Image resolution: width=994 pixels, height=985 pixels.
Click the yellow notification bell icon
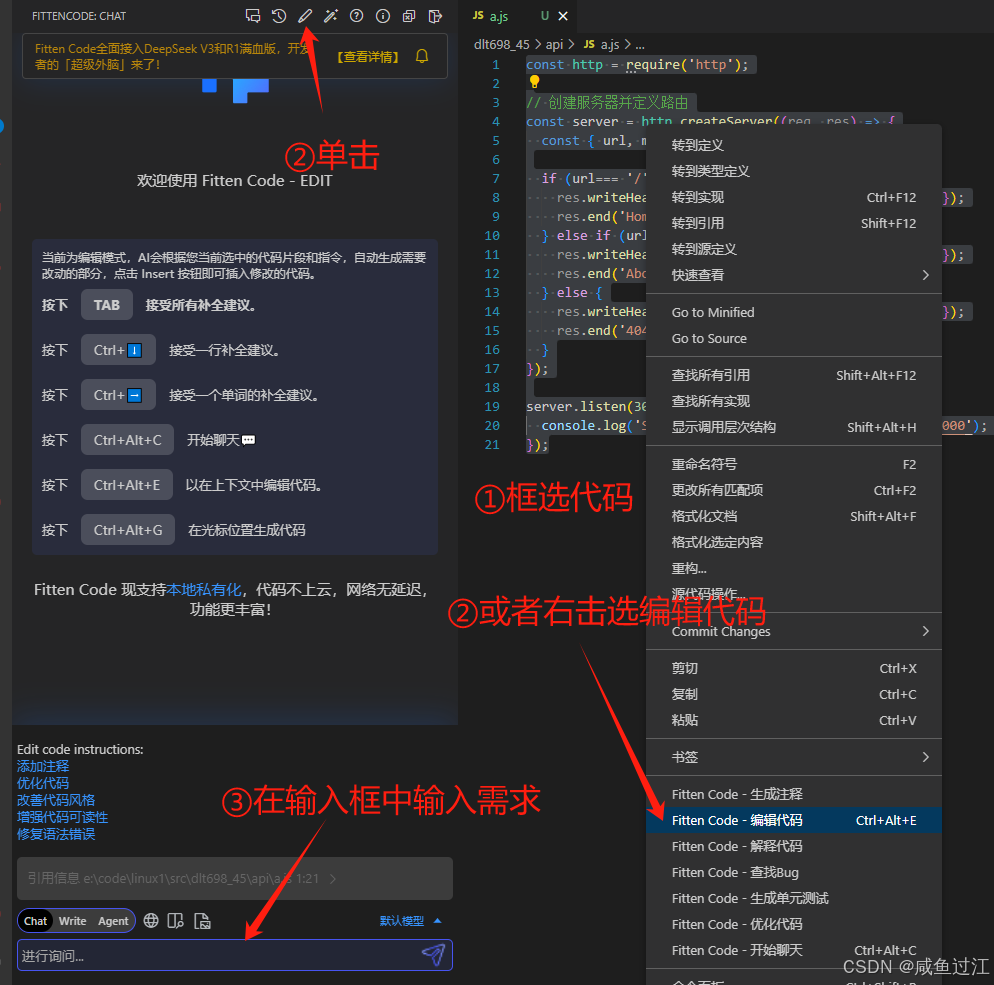(422, 56)
